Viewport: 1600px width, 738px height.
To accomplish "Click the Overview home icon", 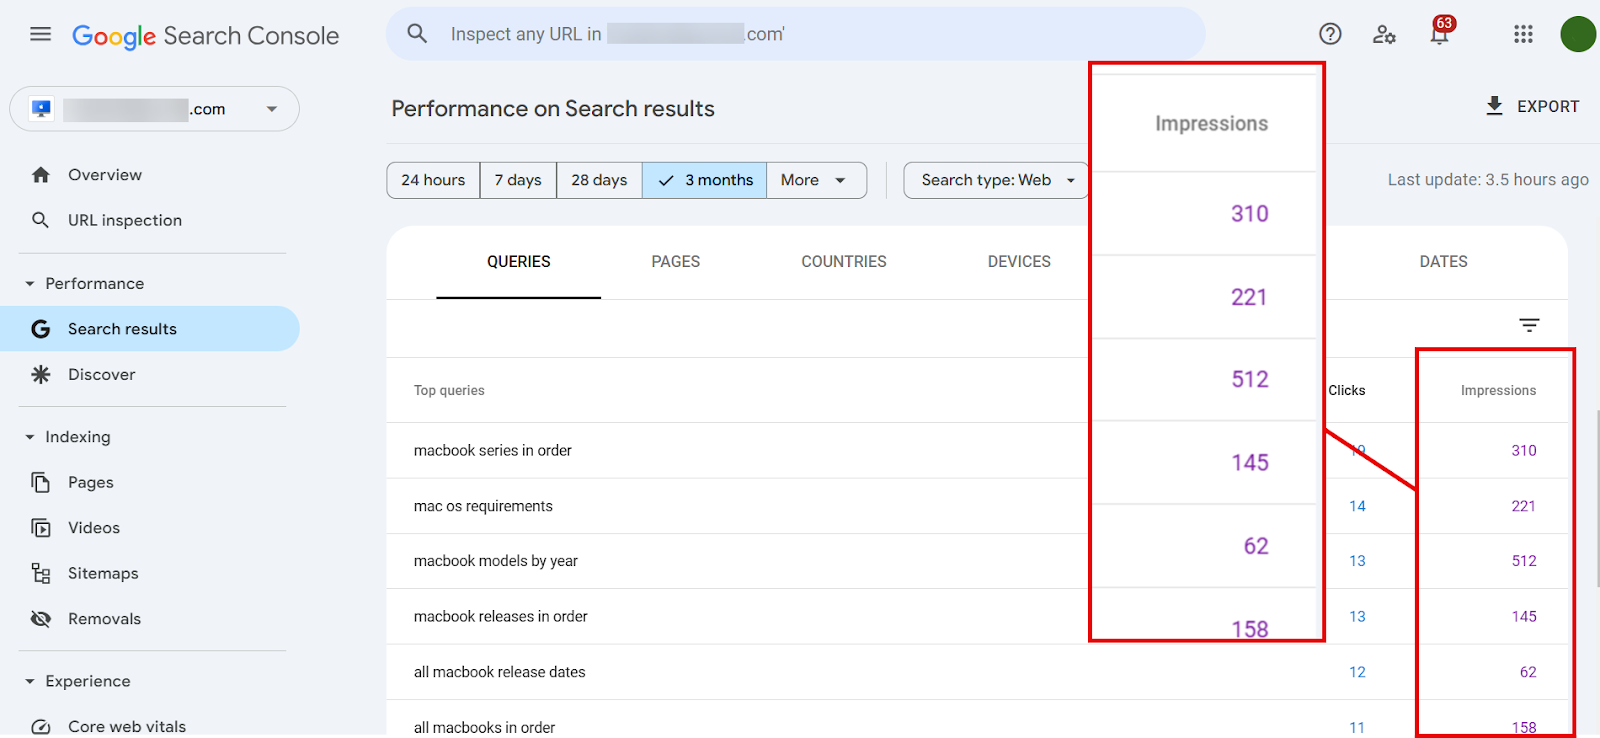I will (x=41, y=175).
